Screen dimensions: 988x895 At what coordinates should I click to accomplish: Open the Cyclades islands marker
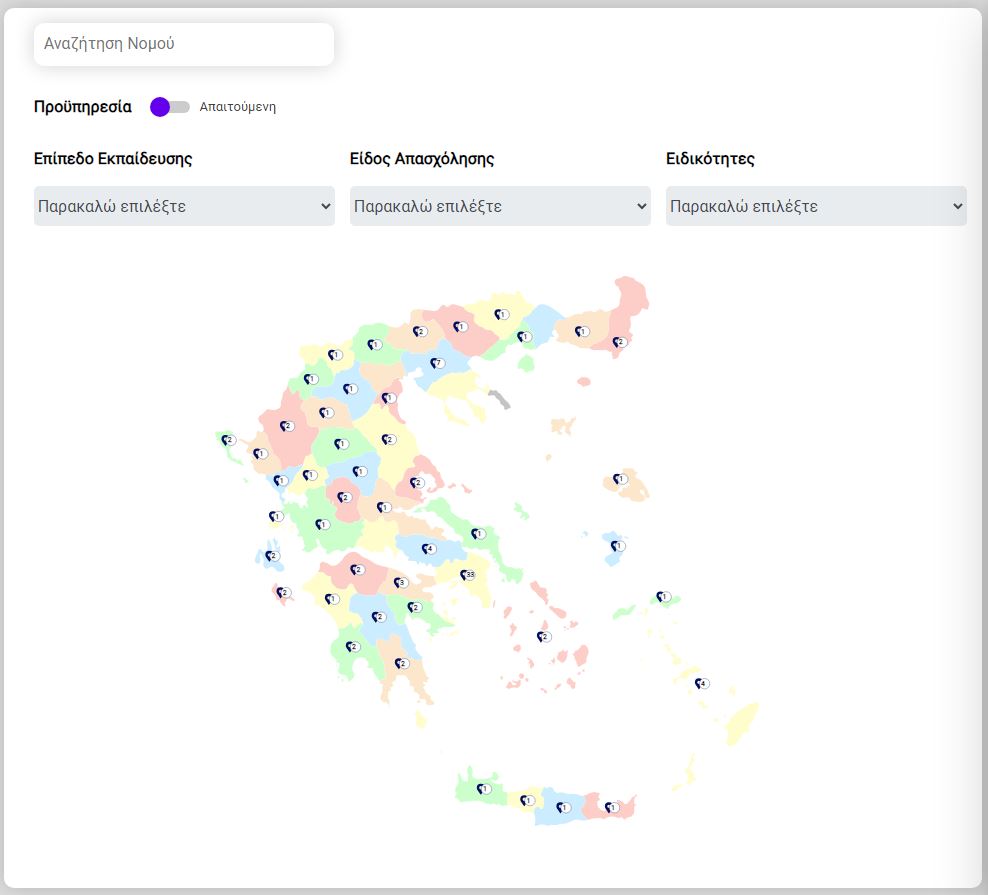[x=542, y=636]
